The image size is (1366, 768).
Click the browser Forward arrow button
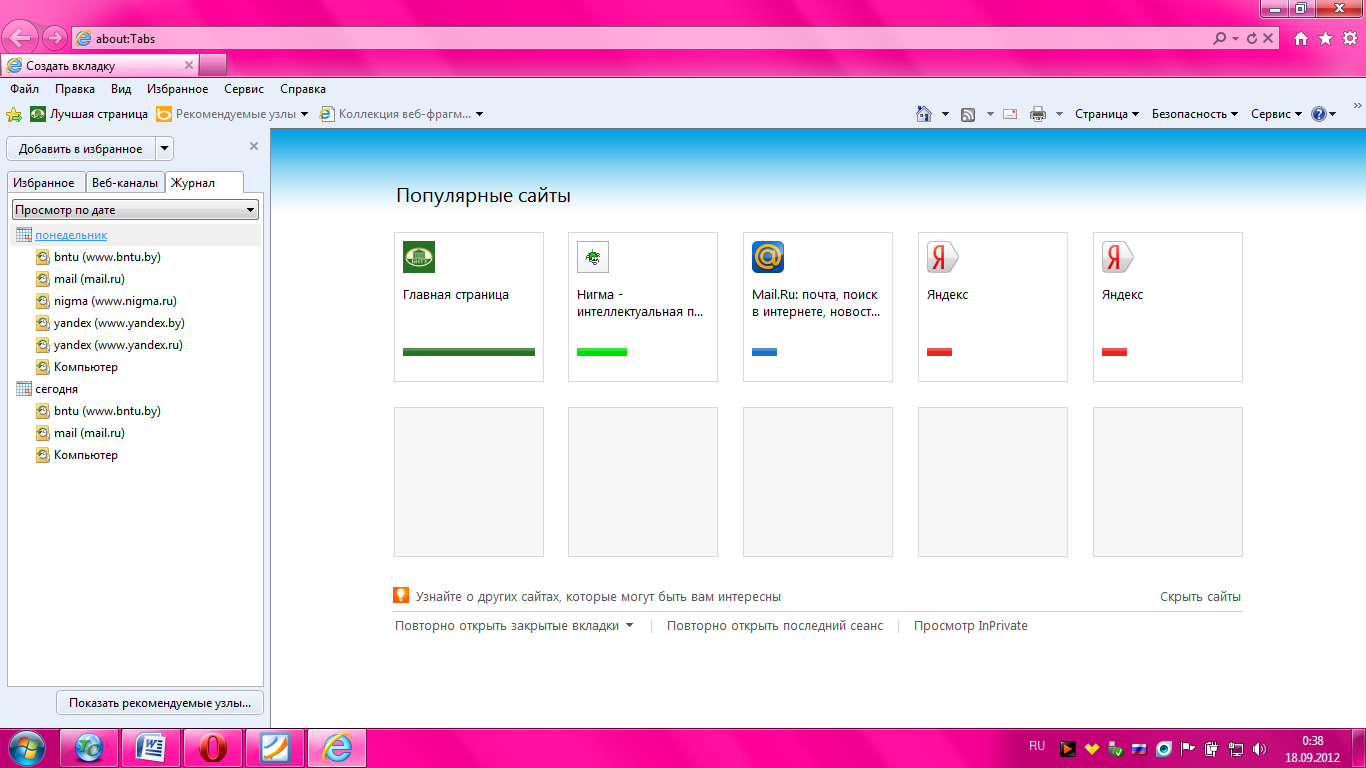[56, 39]
